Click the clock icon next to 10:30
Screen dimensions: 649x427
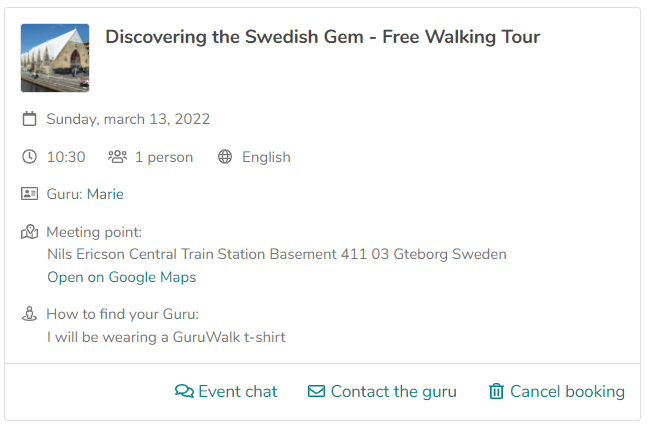tap(29, 157)
